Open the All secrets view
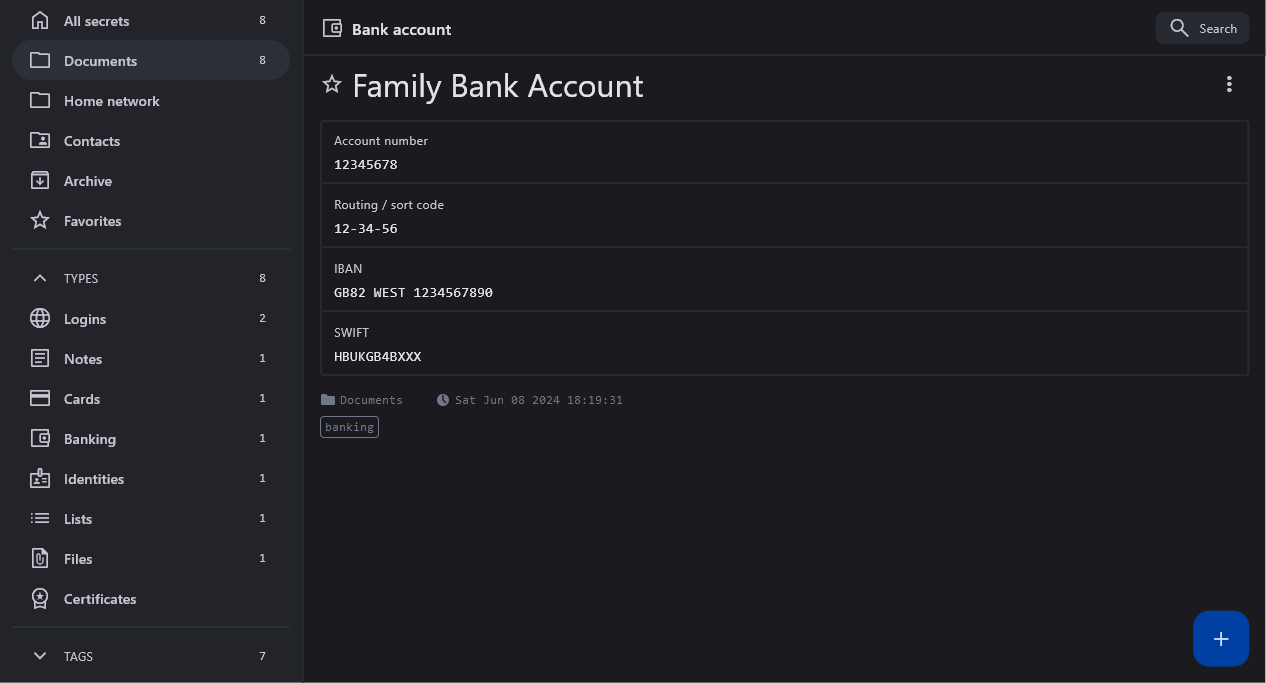 click(96, 21)
